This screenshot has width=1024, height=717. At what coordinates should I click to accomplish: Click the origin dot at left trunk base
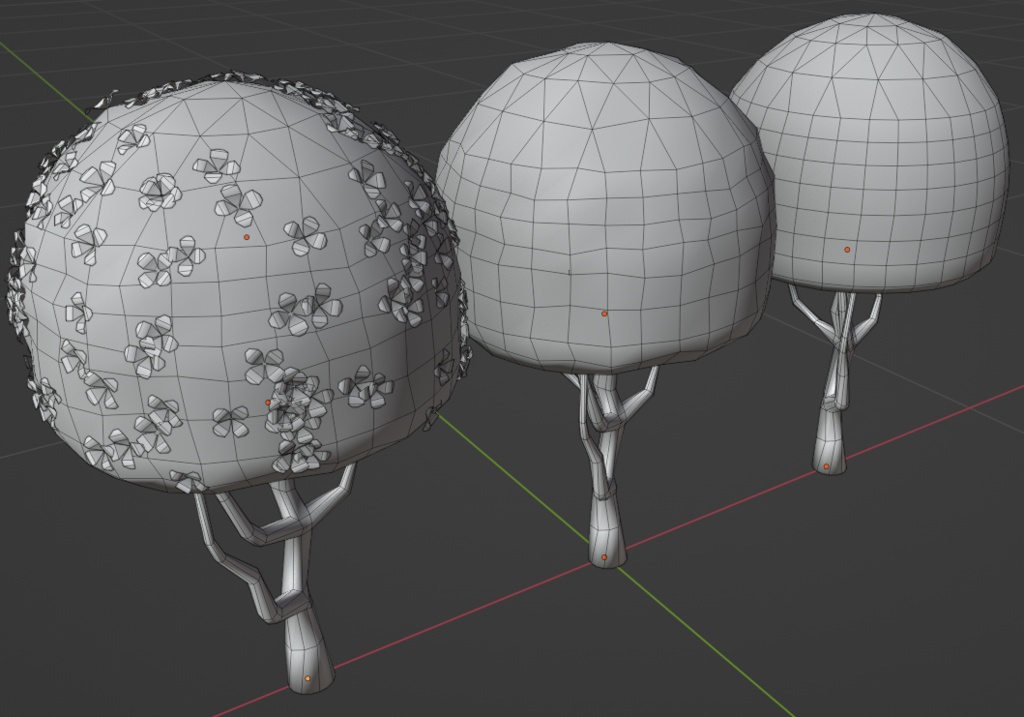click(x=308, y=679)
